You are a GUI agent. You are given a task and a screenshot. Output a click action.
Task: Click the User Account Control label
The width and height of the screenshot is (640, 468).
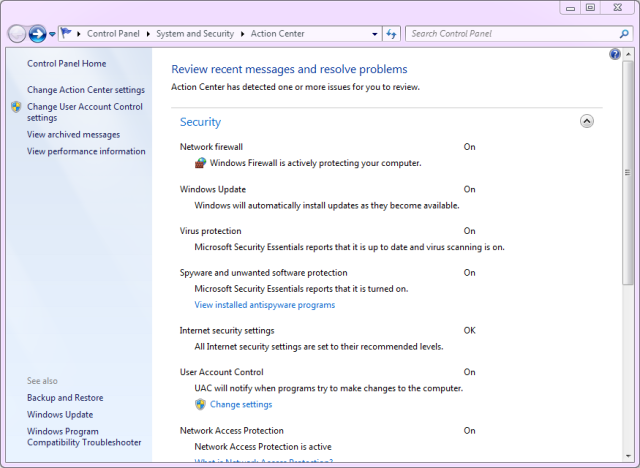222,372
